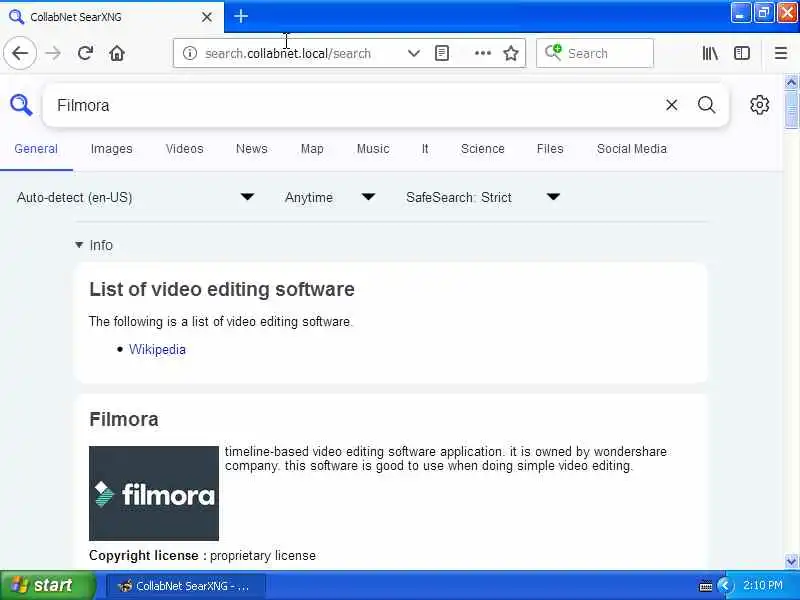Switch to the News category
800x600 pixels.
coord(252,148)
